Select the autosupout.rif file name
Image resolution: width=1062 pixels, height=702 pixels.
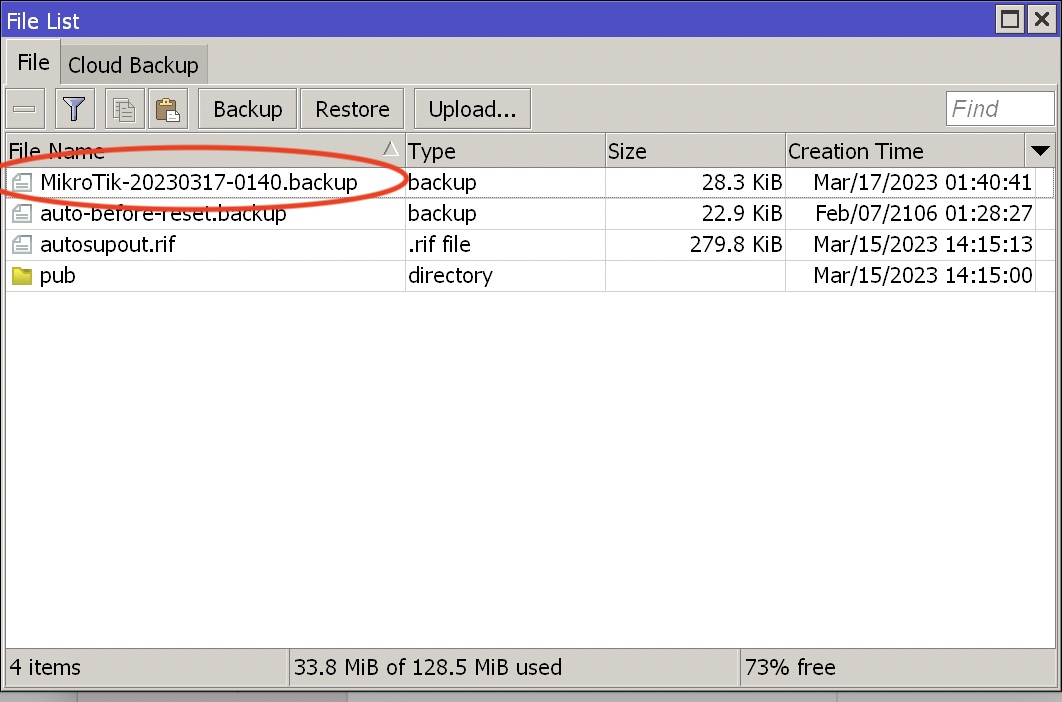click(x=108, y=245)
